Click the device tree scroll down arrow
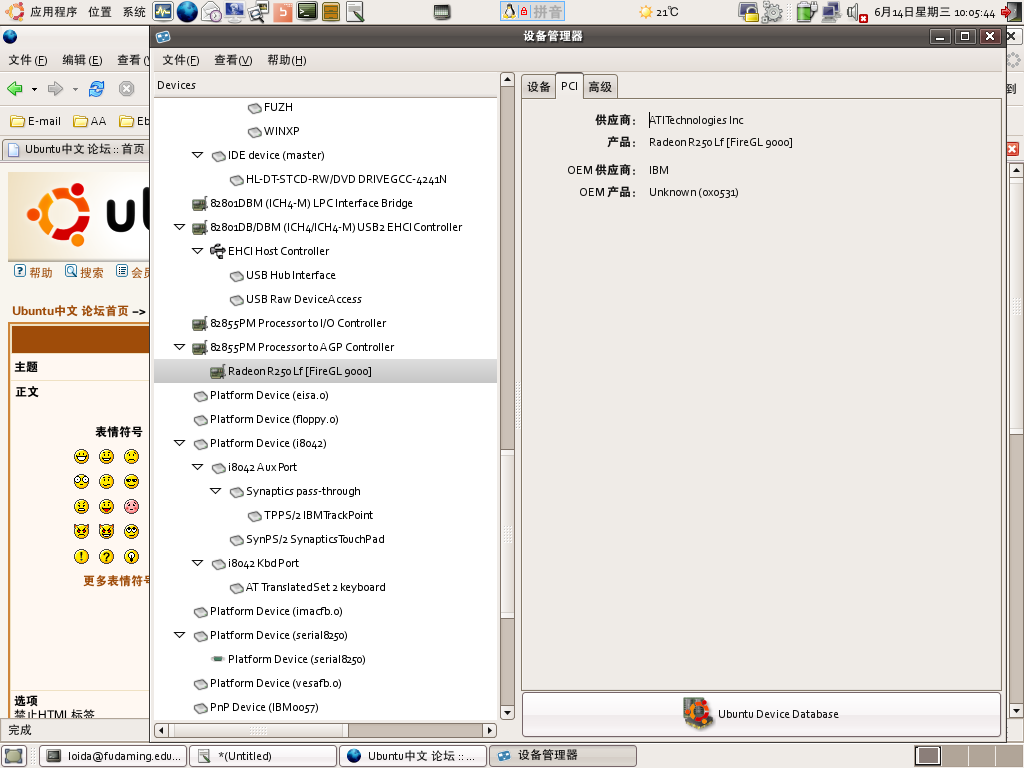This screenshot has height=768, width=1024. (507, 712)
